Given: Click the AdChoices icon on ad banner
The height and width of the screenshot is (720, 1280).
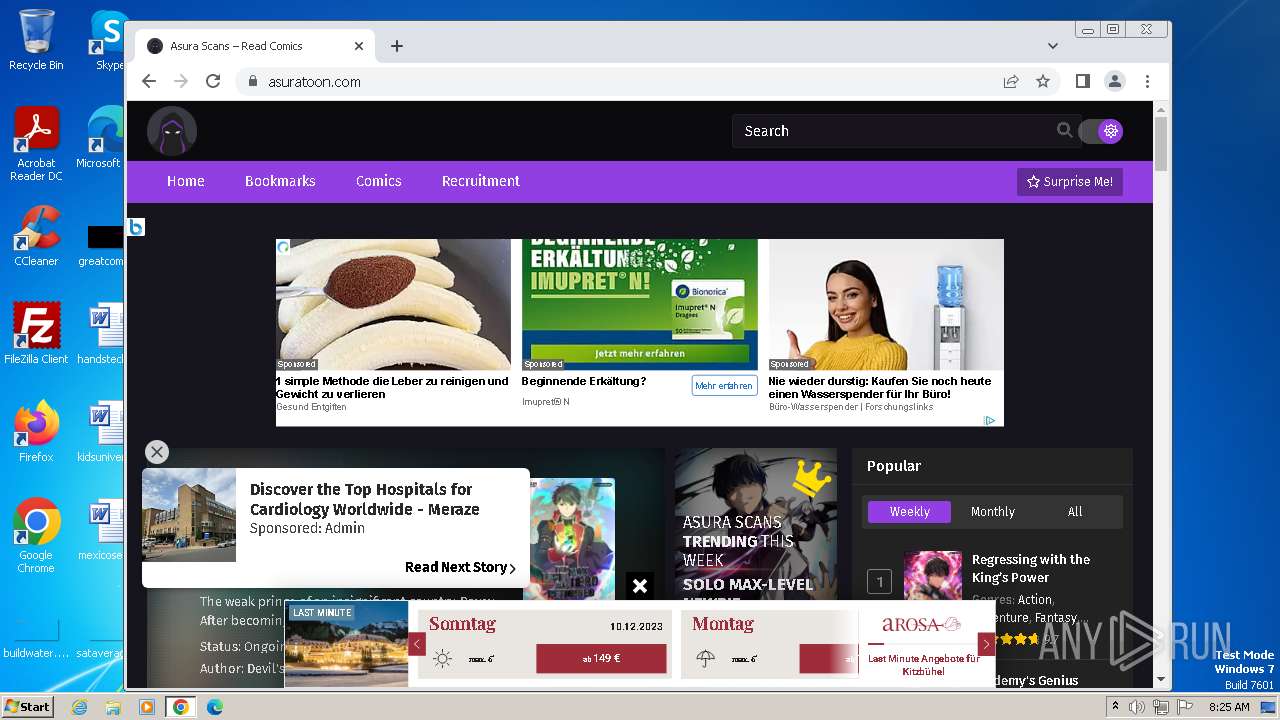Looking at the screenshot, I should pyautogui.click(x=989, y=420).
